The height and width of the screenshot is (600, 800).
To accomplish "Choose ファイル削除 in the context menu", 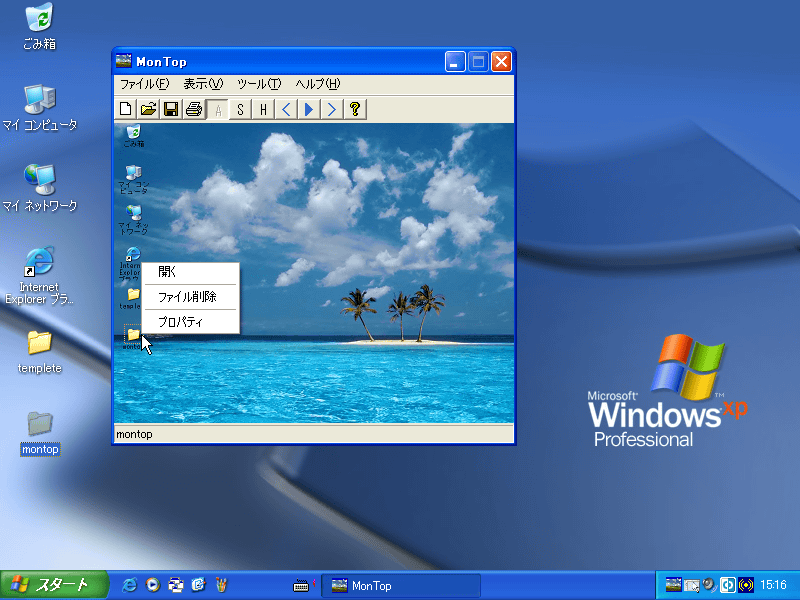I will point(190,297).
